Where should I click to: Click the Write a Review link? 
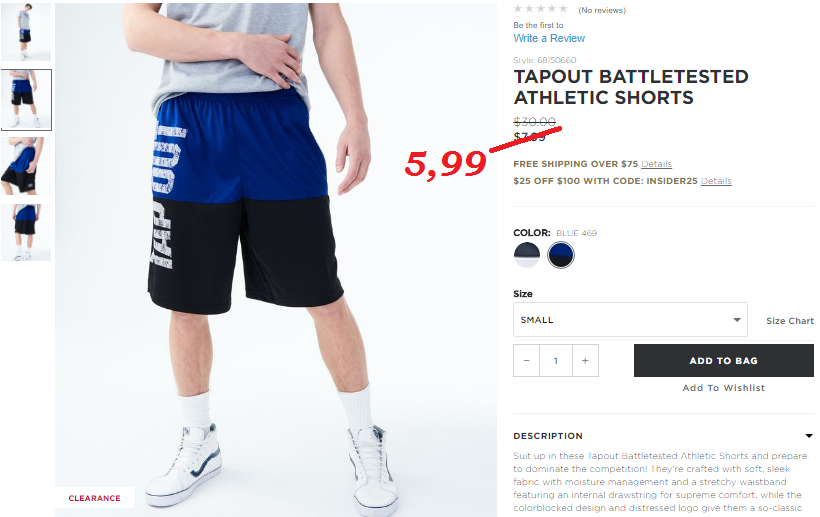[549, 38]
